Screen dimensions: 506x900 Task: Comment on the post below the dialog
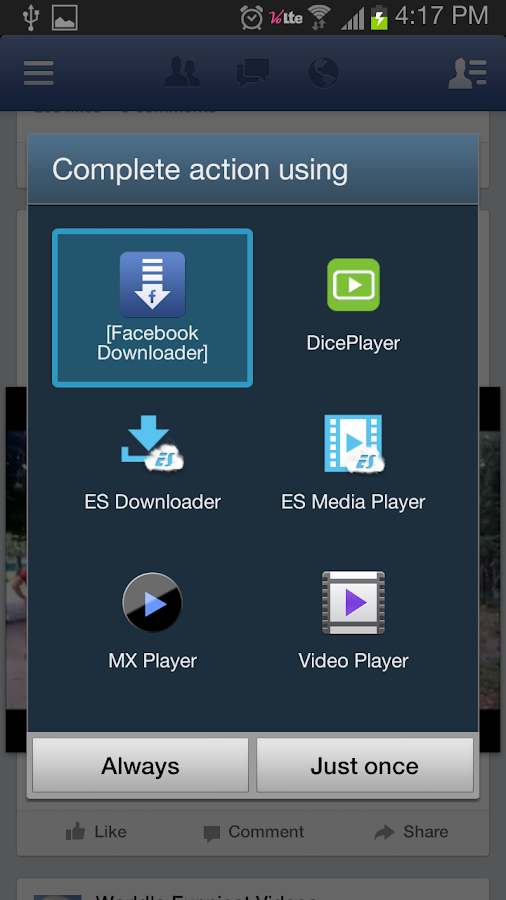click(254, 832)
